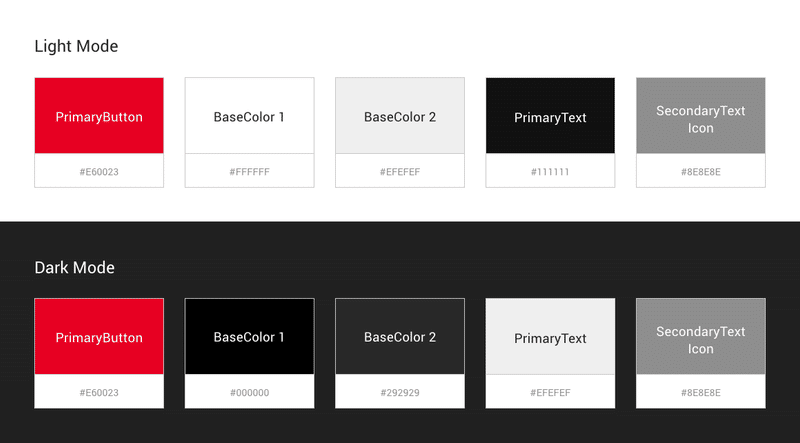Choose the black PrimaryText swatch in Light Mode

point(550,115)
